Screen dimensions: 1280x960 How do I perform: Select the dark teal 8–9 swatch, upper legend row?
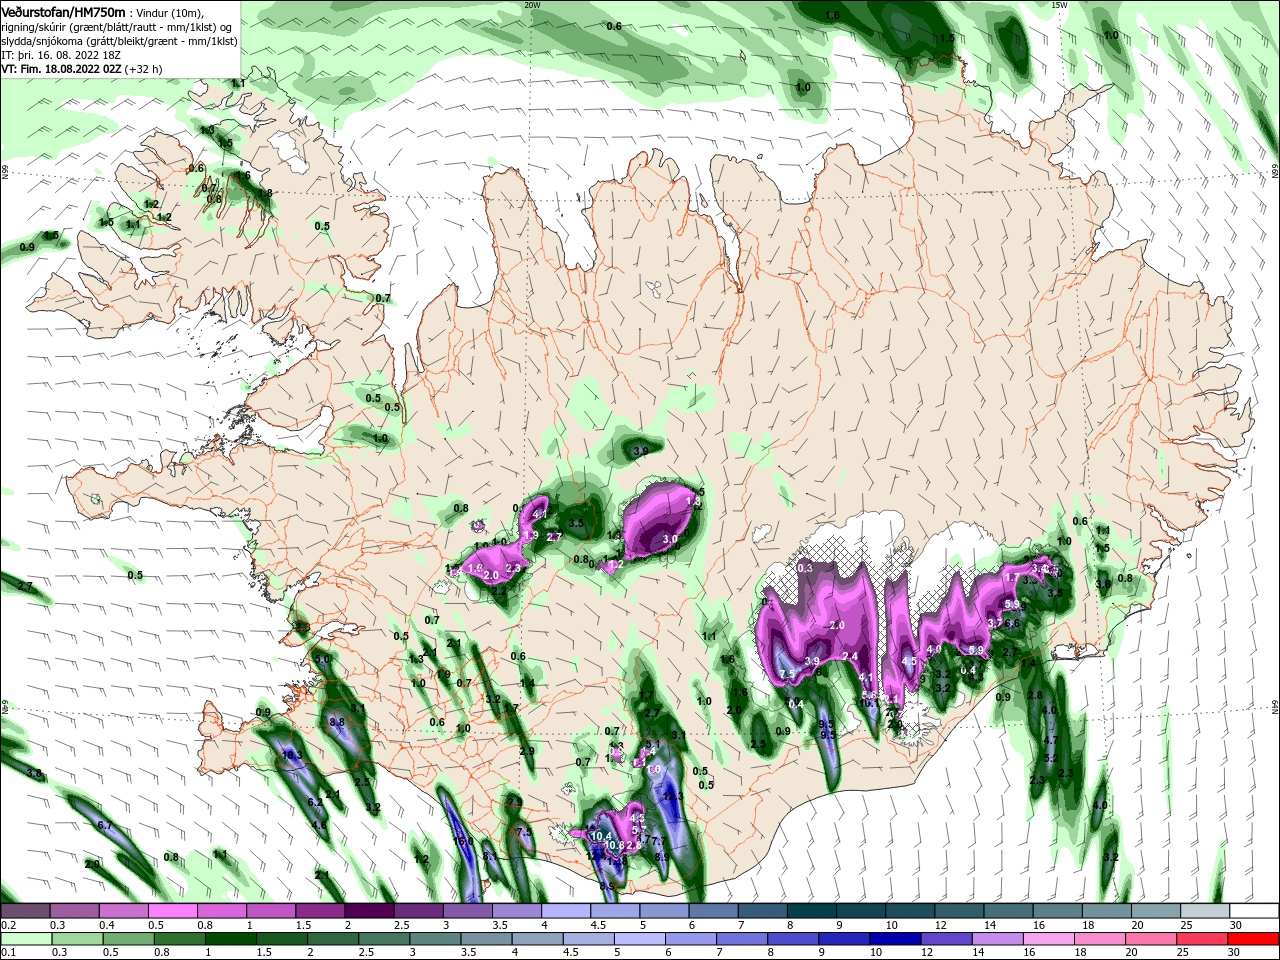(813, 911)
